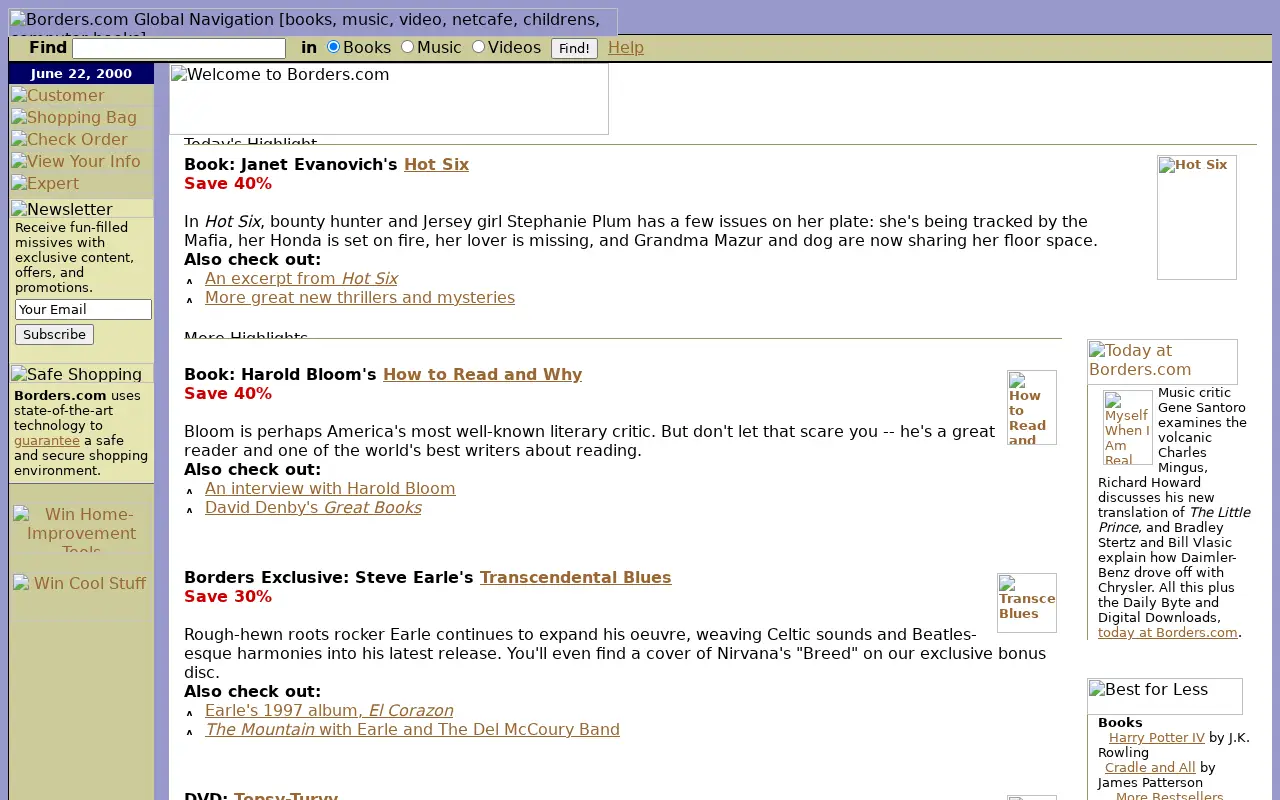This screenshot has width=1280, height=800.
Task: Open More great new thrillers and mysteries
Action: point(360,297)
